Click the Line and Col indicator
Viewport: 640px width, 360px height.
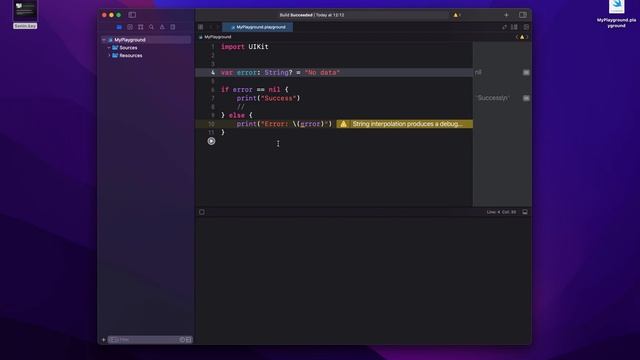pyautogui.click(x=501, y=212)
